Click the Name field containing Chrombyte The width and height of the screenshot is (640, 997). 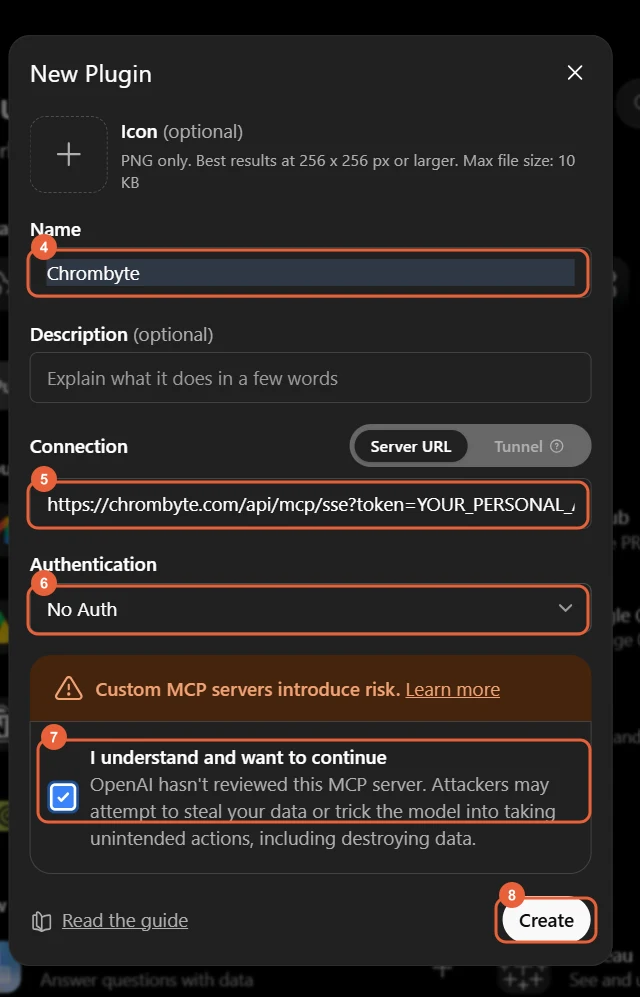tap(310, 273)
